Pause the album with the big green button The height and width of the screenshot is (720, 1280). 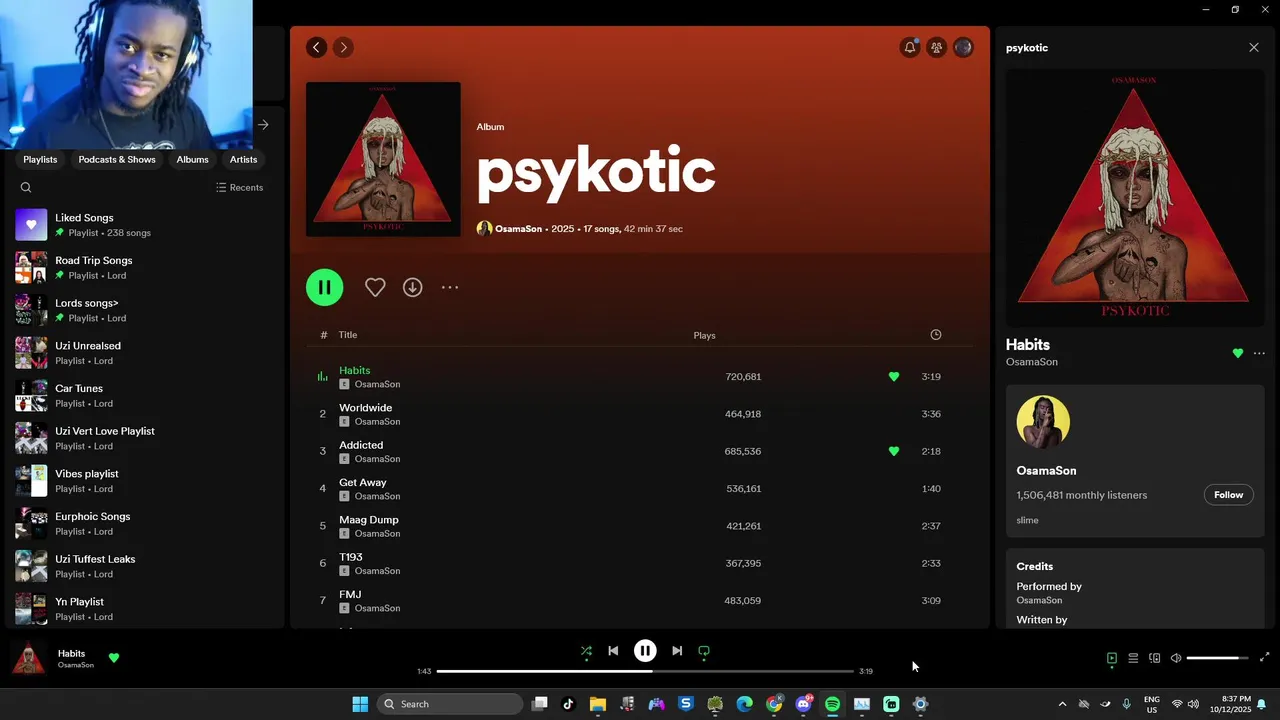(x=325, y=287)
